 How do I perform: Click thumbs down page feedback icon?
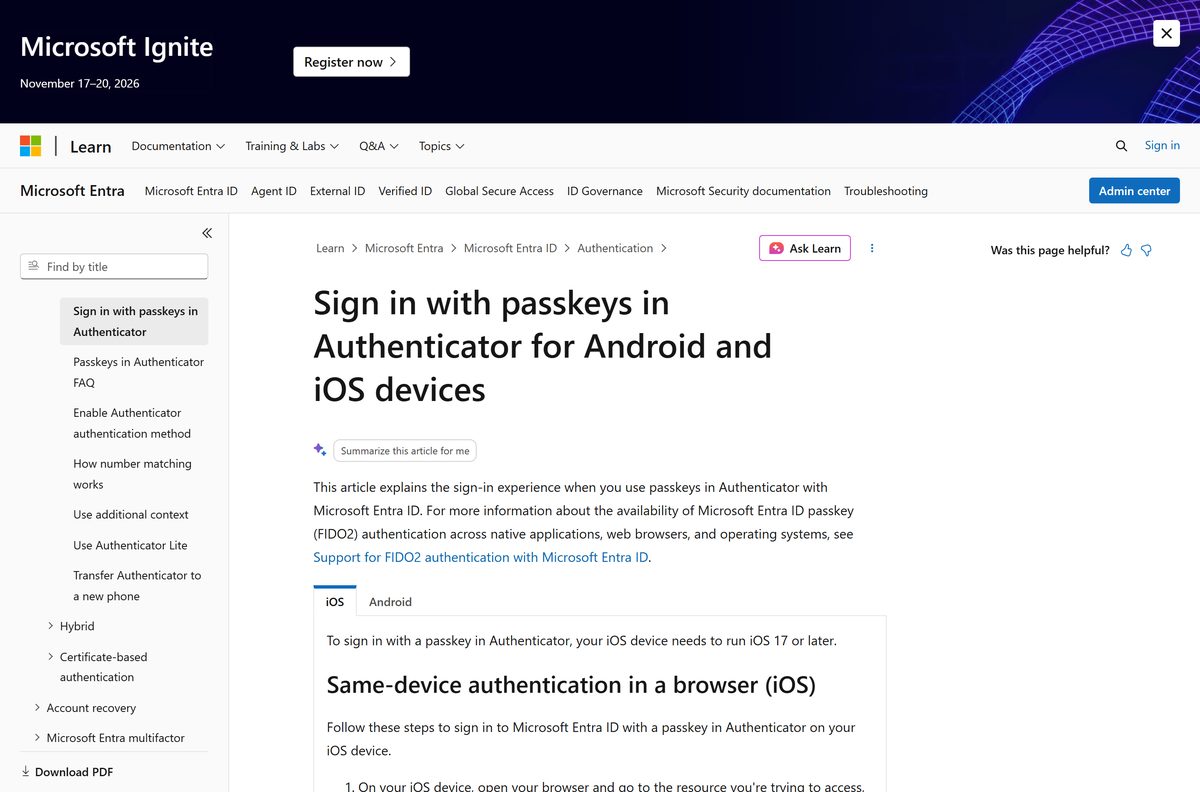pyautogui.click(x=1146, y=250)
